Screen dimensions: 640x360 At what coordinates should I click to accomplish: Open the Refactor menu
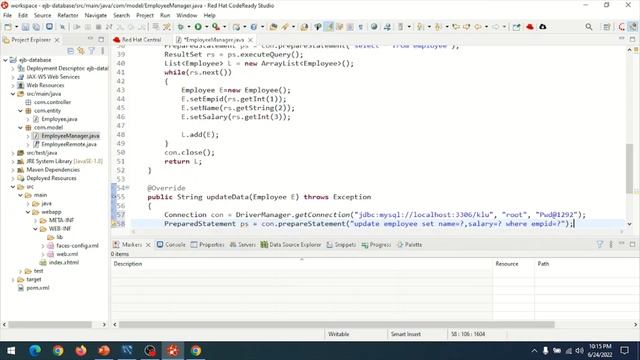[68, 15]
